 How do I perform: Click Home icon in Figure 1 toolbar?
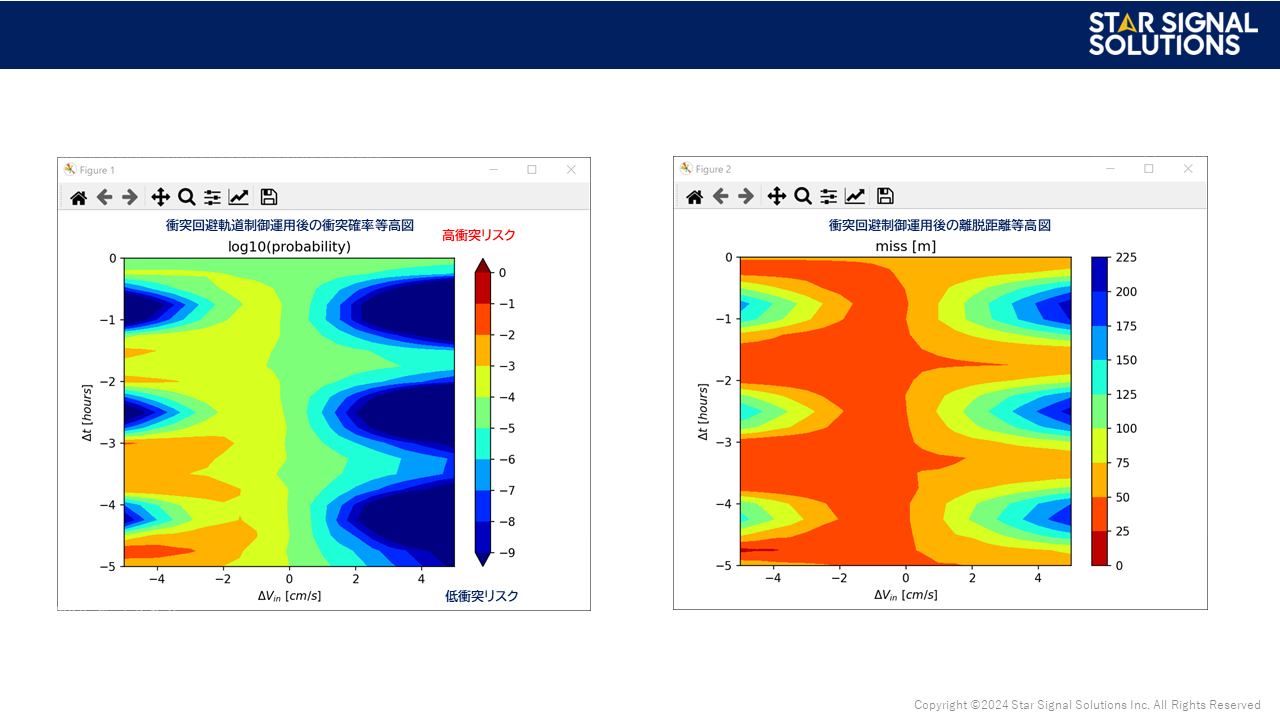click(x=78, y=197)
